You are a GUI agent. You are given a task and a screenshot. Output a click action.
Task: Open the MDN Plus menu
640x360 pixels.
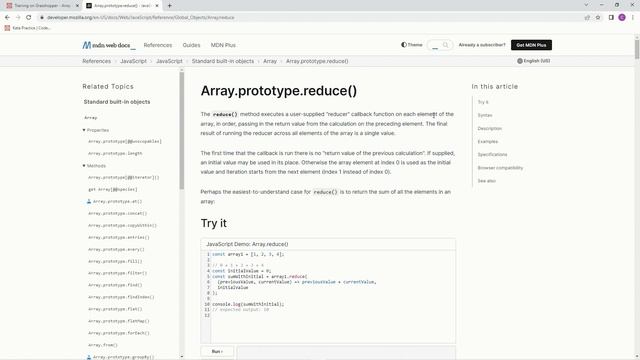point(223,45)
